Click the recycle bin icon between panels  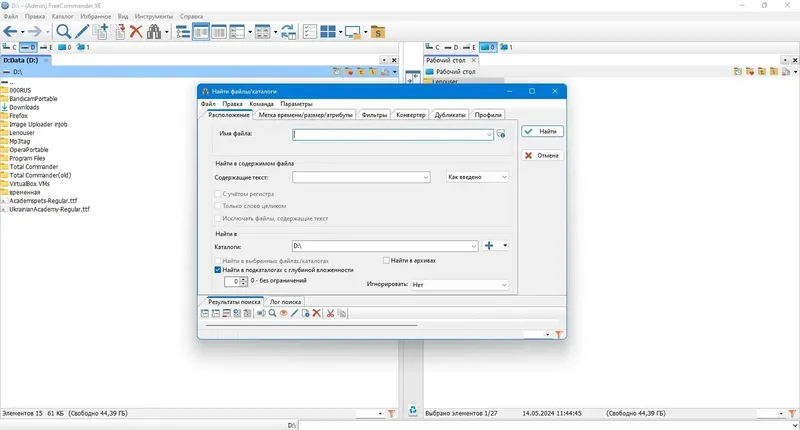pyautogui.click(x=413, y=410)
